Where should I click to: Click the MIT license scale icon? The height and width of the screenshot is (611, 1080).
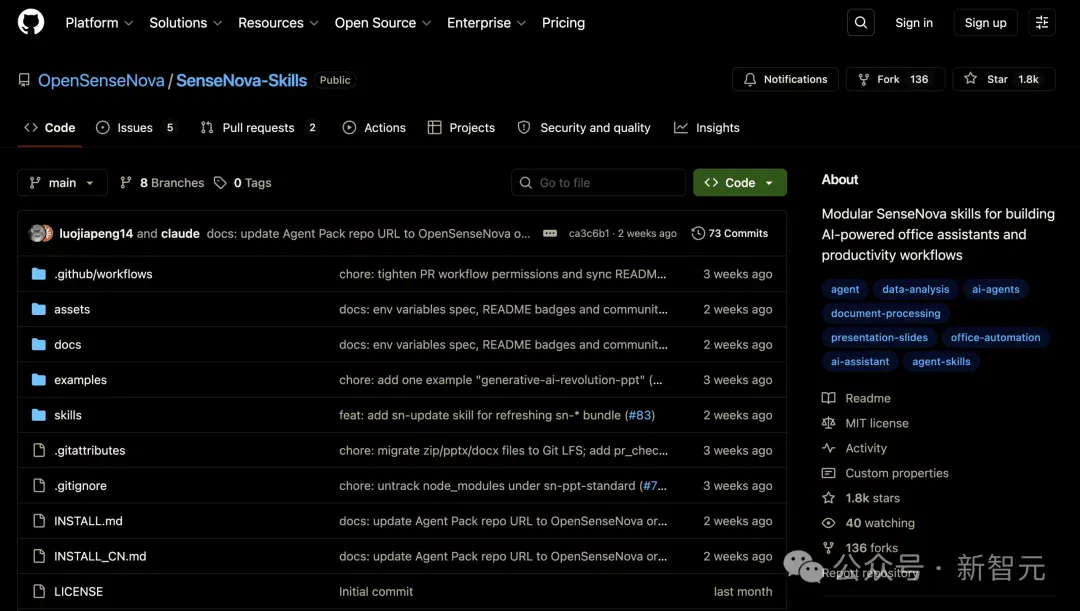pyautogui.click(x=829, y=423)
